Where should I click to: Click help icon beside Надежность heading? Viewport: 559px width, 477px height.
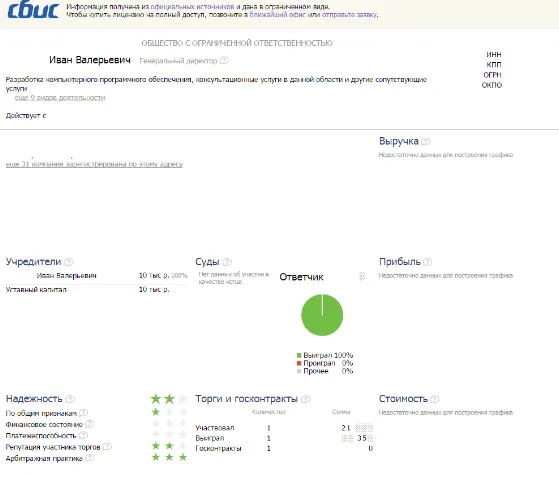point(70,399)
